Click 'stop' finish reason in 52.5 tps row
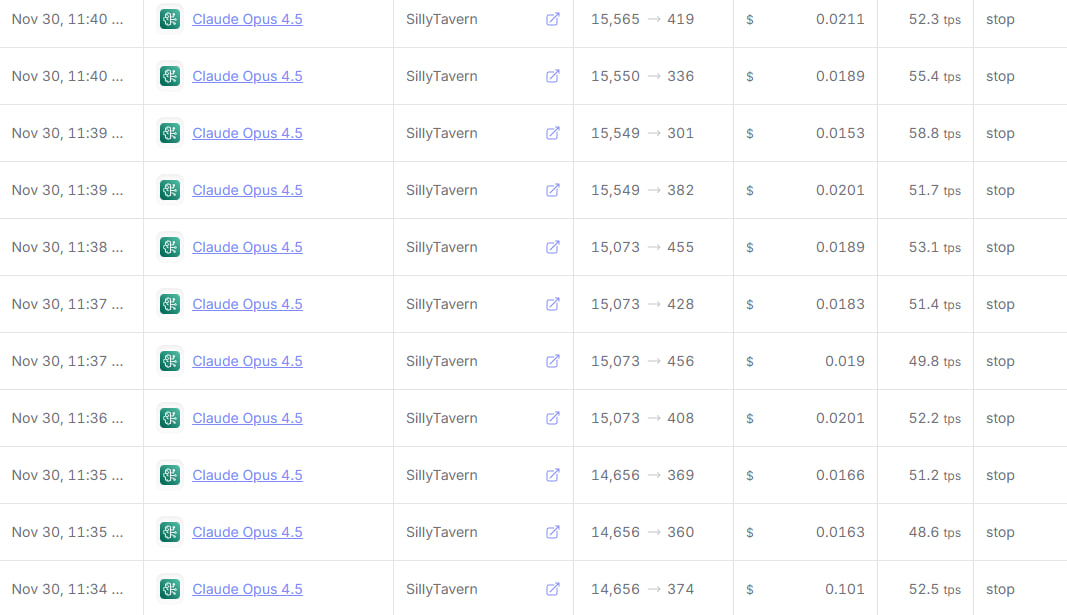 1000,590
